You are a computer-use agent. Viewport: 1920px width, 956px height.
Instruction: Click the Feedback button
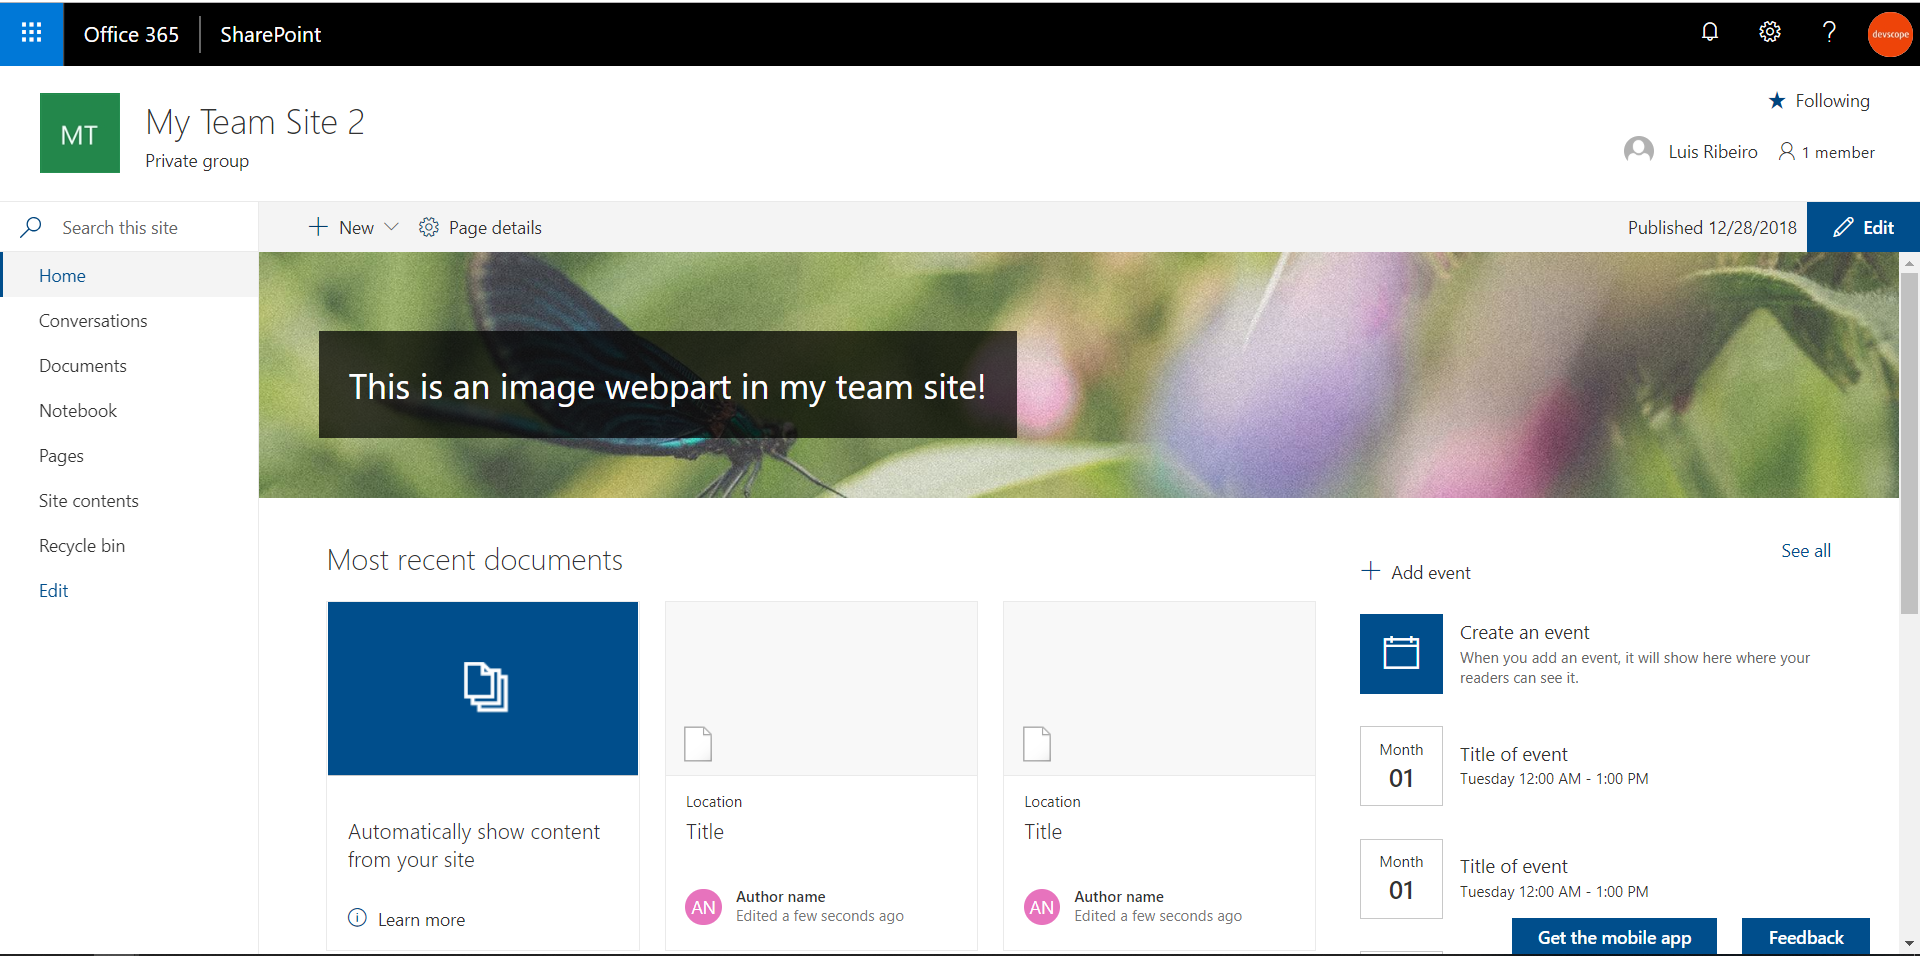click(x=1805, y=937)
